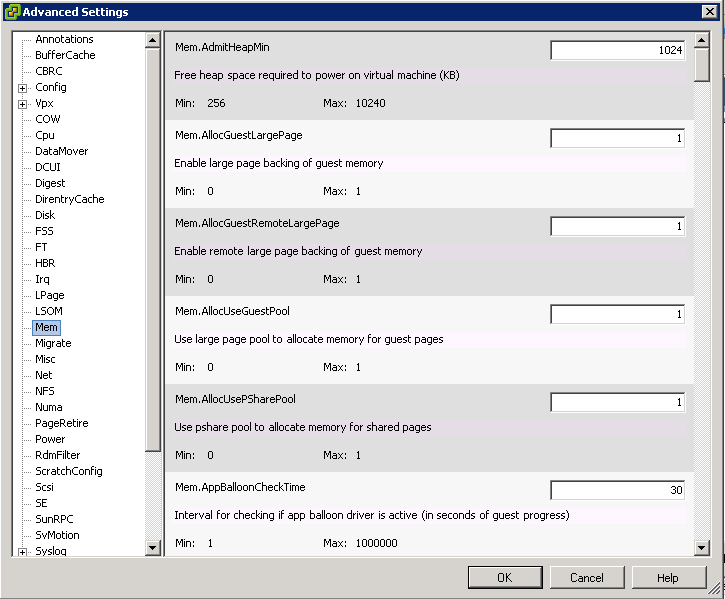Click the tree panel scrollbar thumb

point(152,249)
